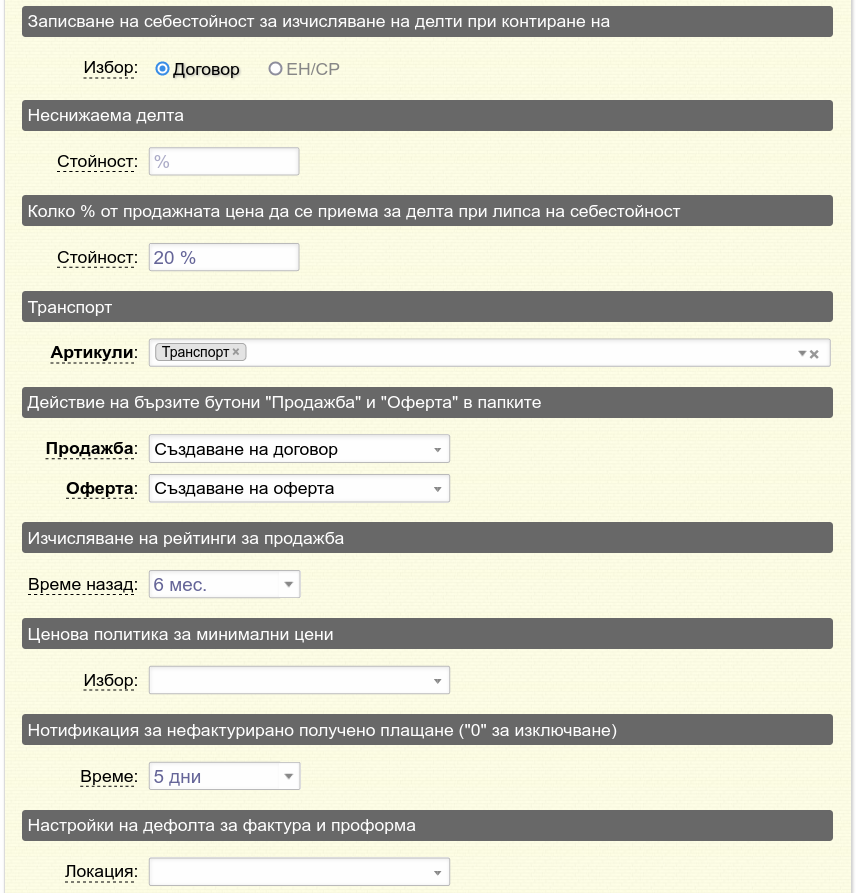This screenshot has width=856, height=893.
Task: Click the 20 % Стойност input field
Action: tap(224, 257)
